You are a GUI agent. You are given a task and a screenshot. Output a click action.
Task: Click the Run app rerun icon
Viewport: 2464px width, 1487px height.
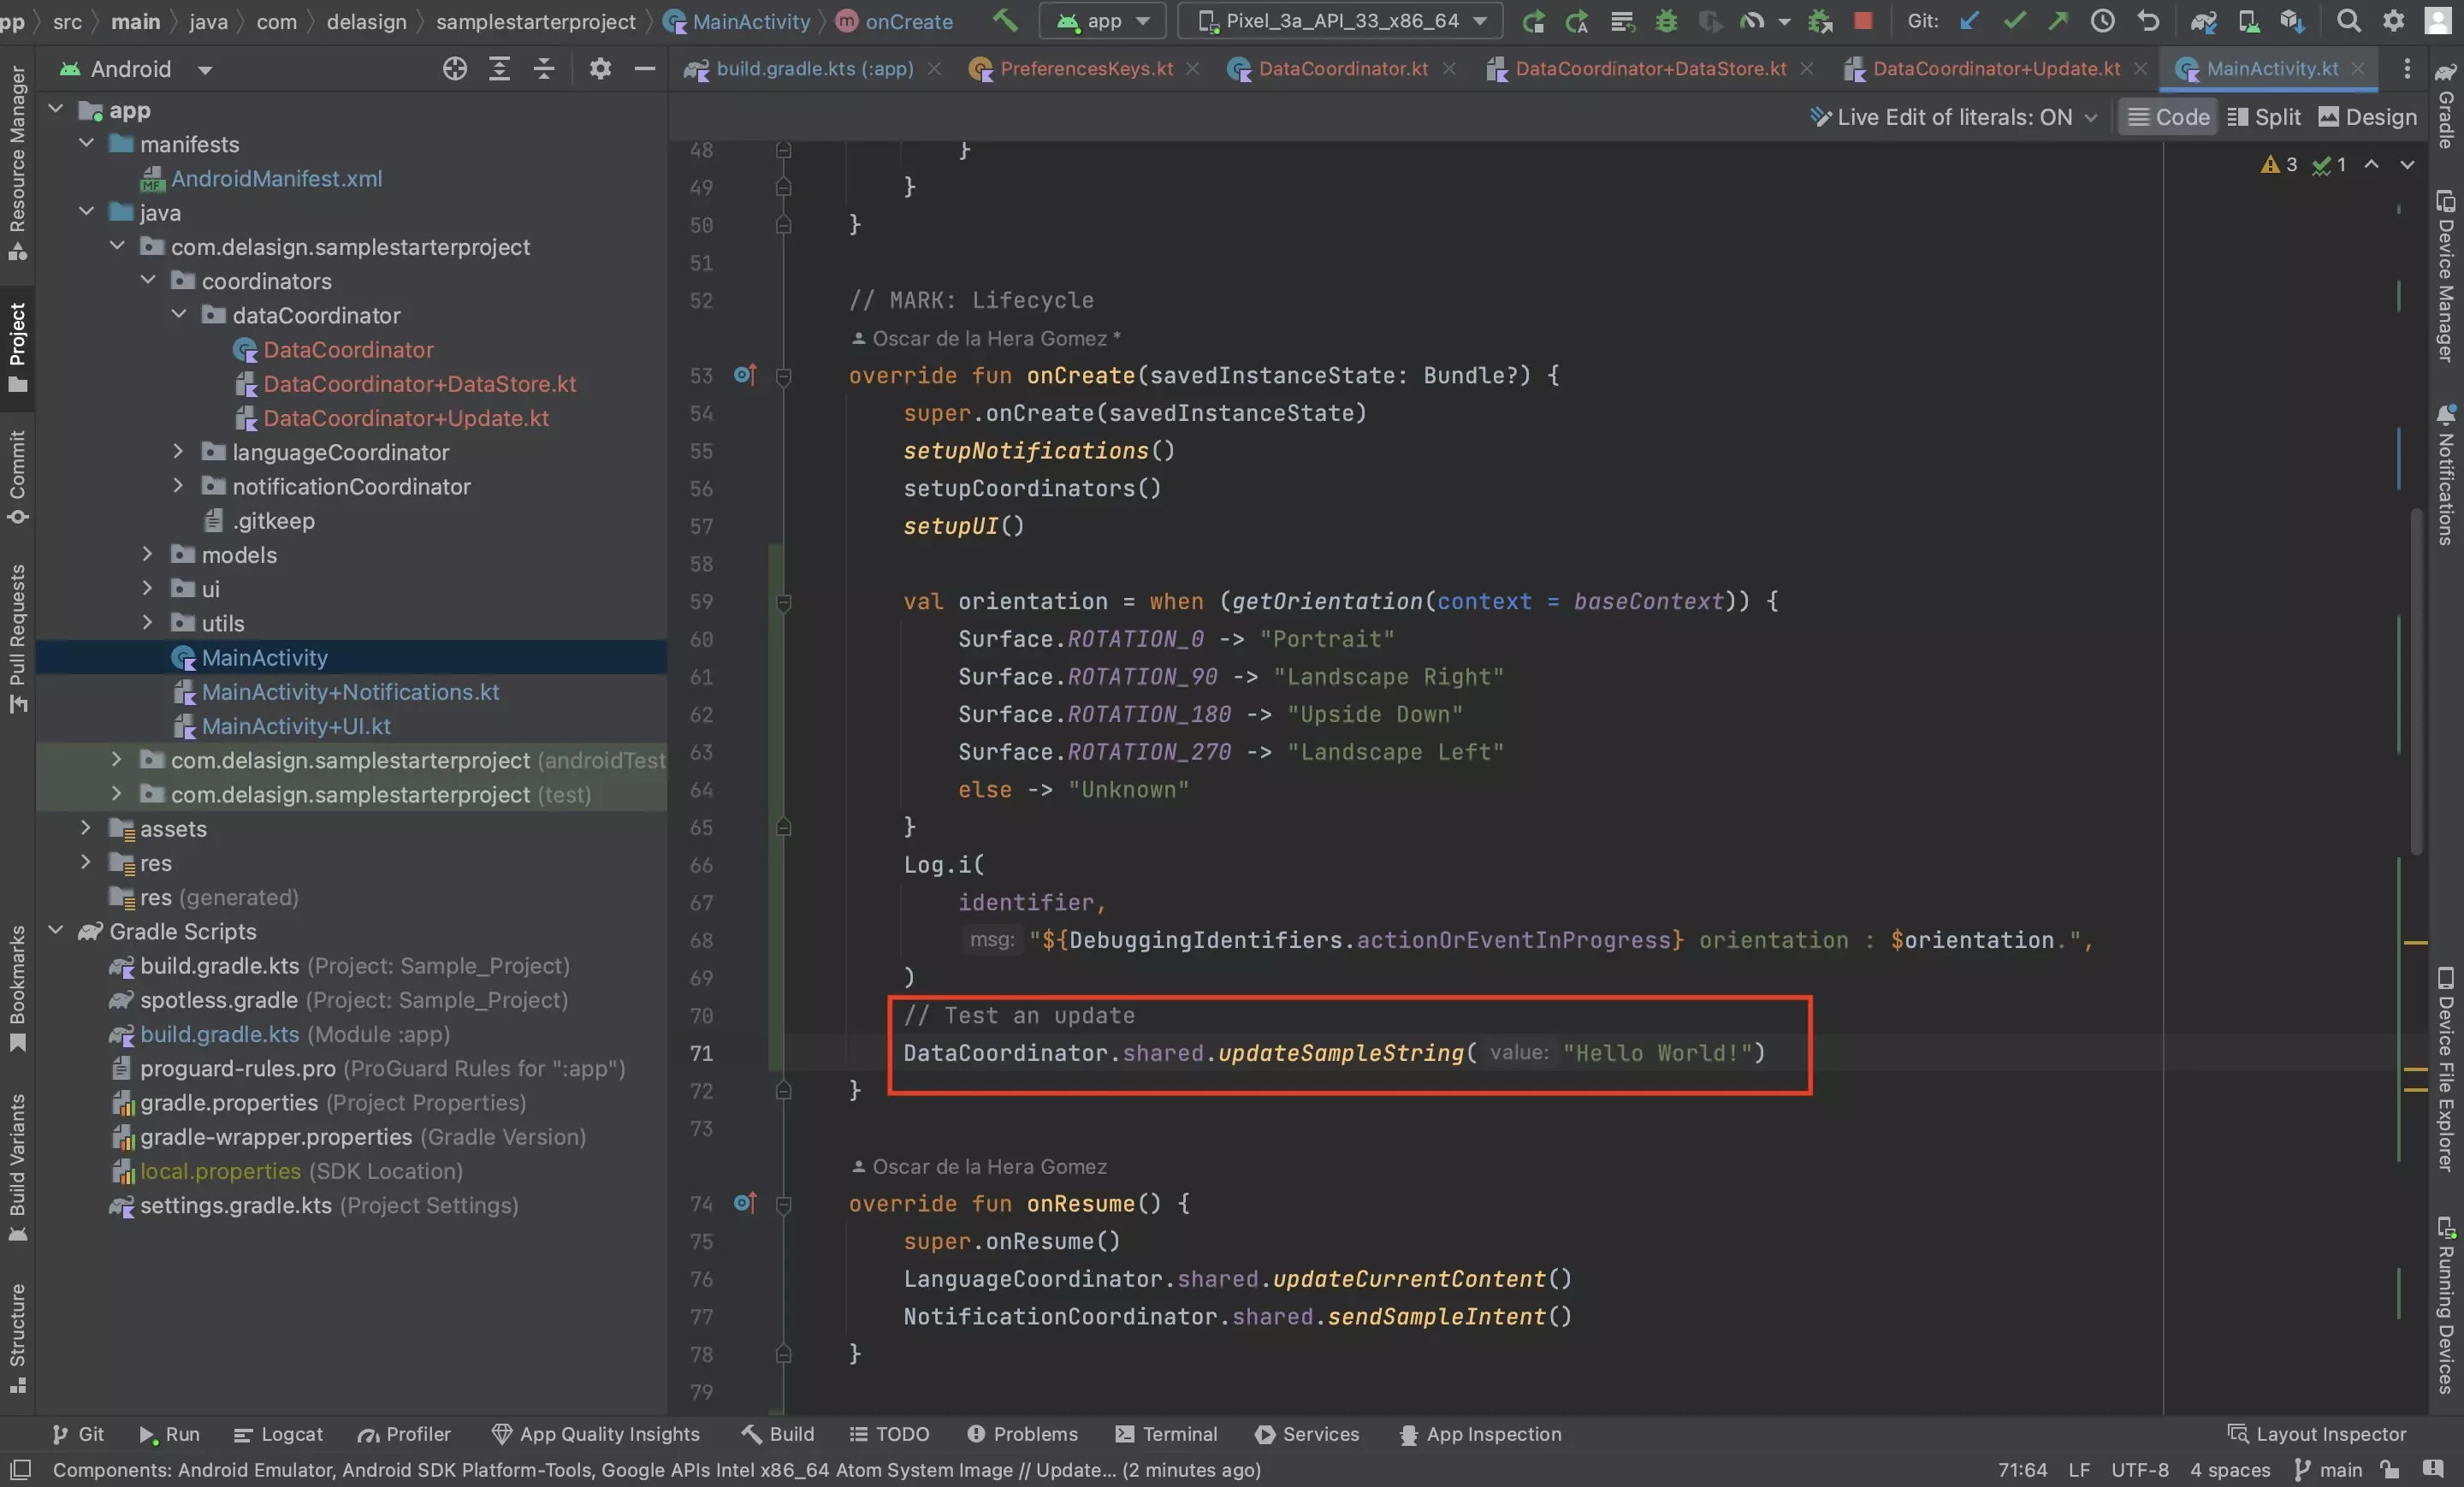1533,21
